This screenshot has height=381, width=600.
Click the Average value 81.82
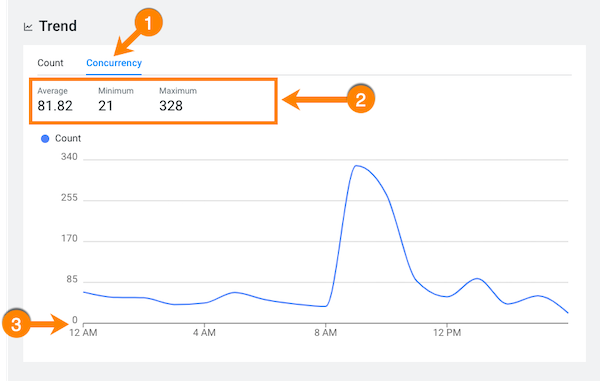[x=55, y=106]
